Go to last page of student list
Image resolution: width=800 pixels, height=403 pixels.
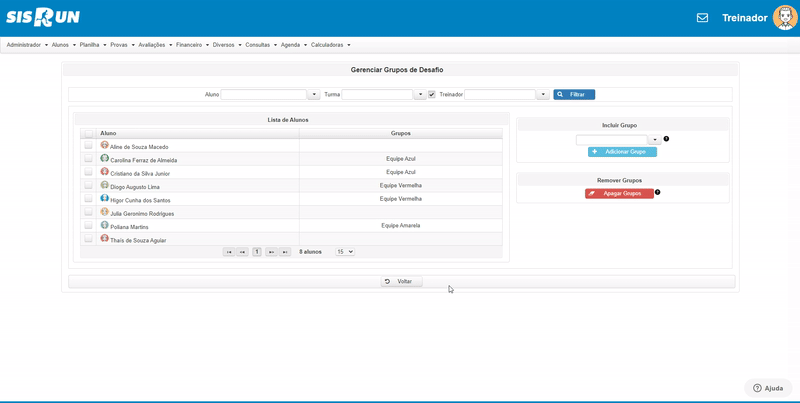tap(285, 252)
